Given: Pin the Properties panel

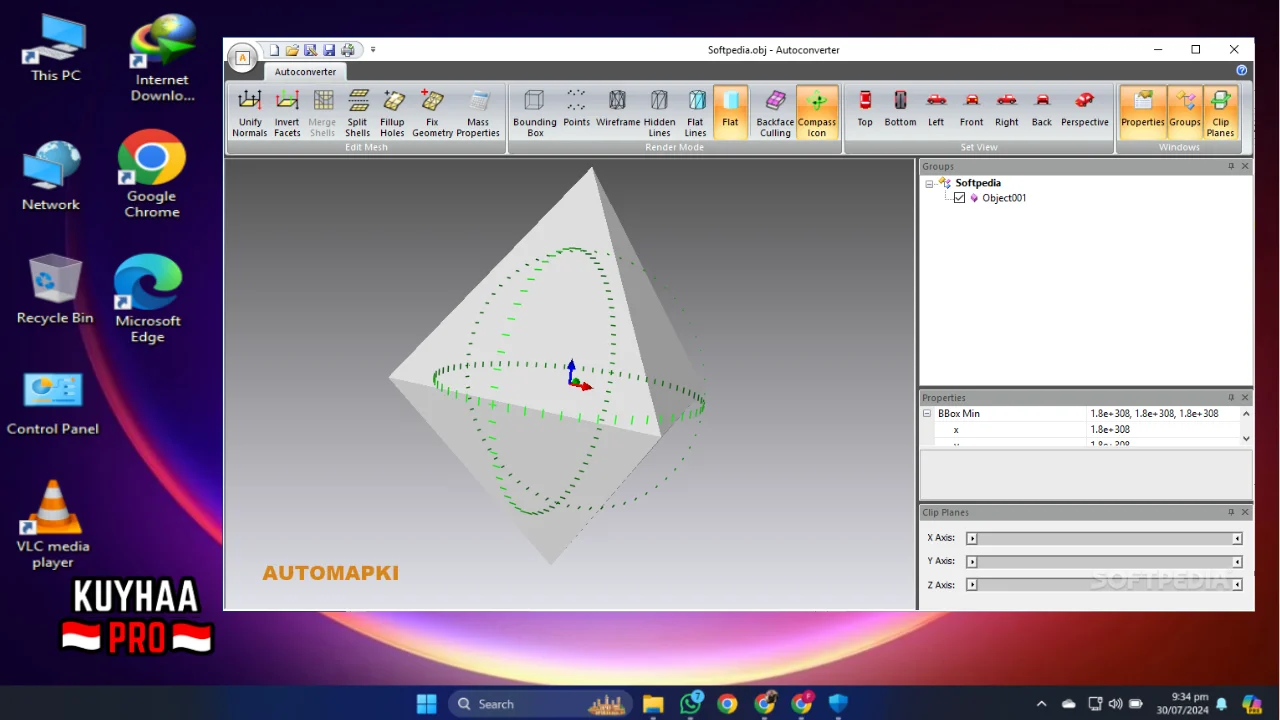Looking at the screenshot, I should click(x=1231, y=398).
